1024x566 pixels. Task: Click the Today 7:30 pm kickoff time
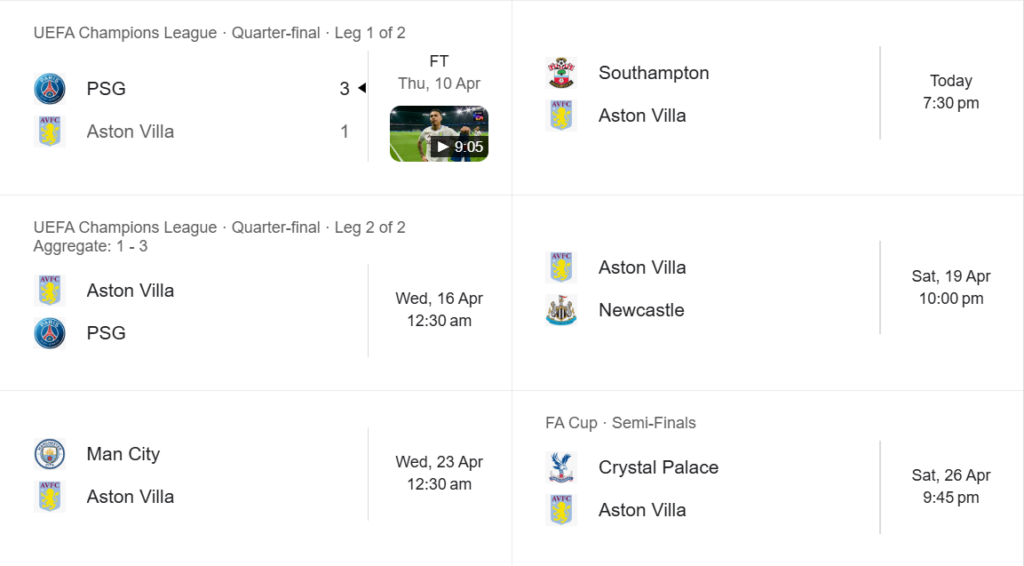[x=951, y=92]
